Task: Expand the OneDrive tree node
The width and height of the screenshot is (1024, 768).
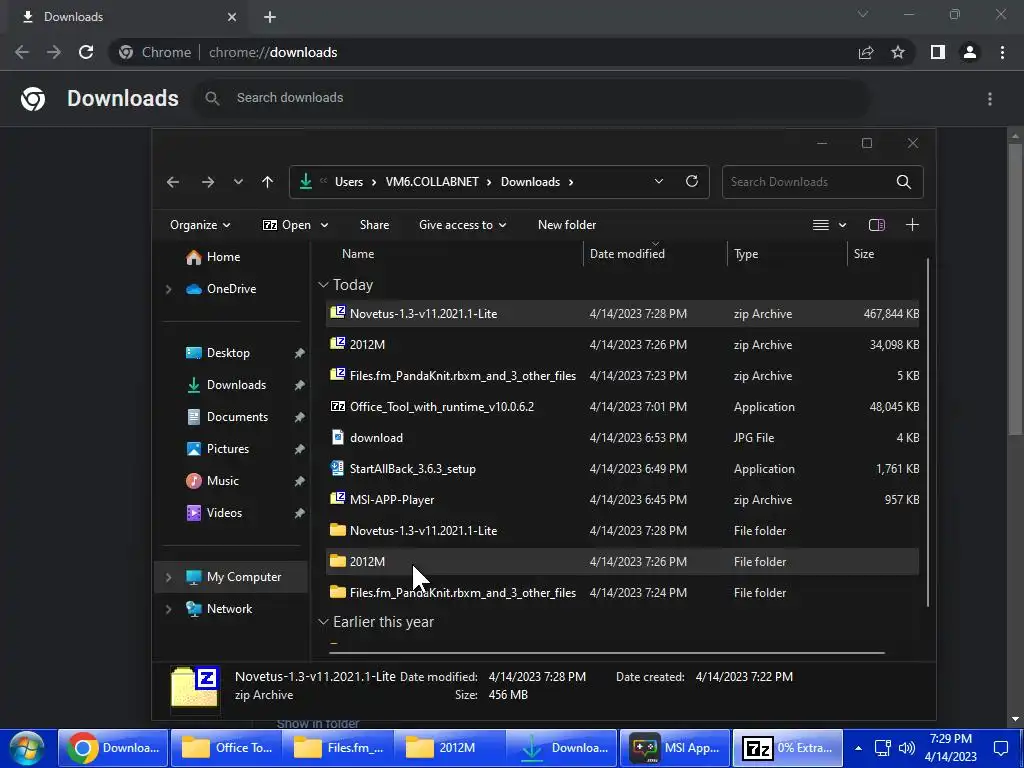Action: click(x=168, y=289)
